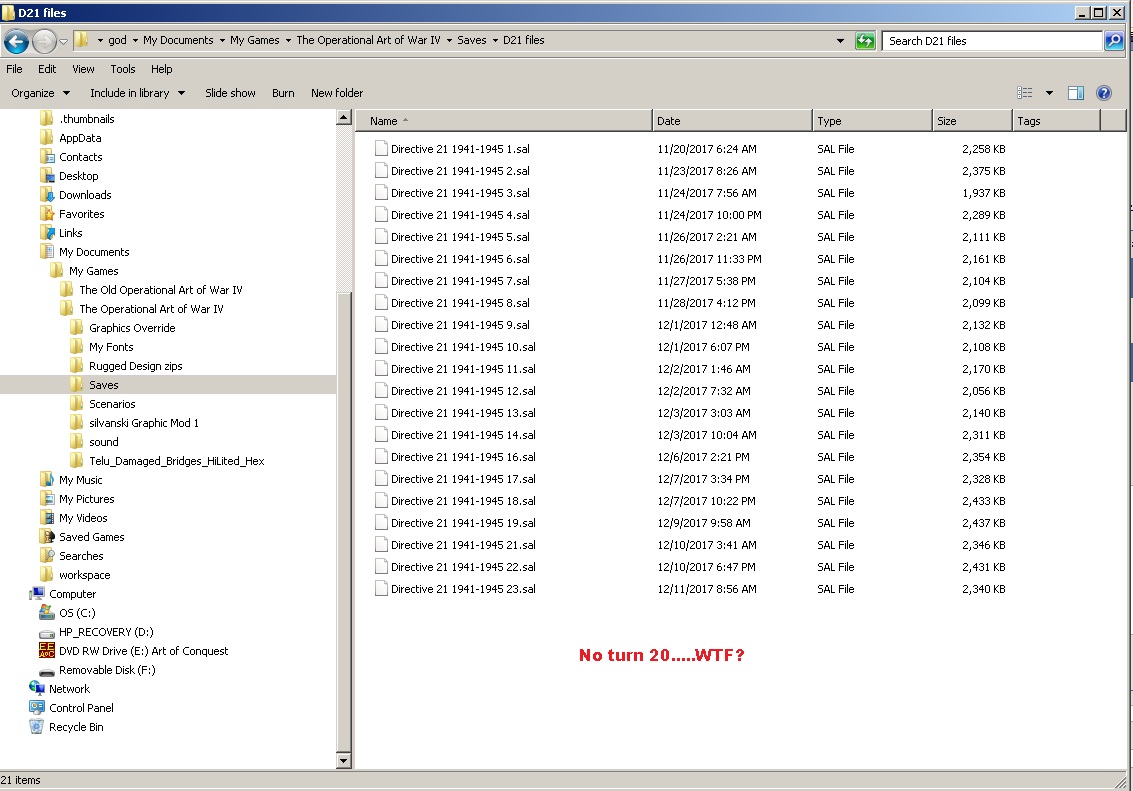This screenshot has height=791, width=1133.
Task: Click the My Documents breadcrumb
Action: point(178,40)
